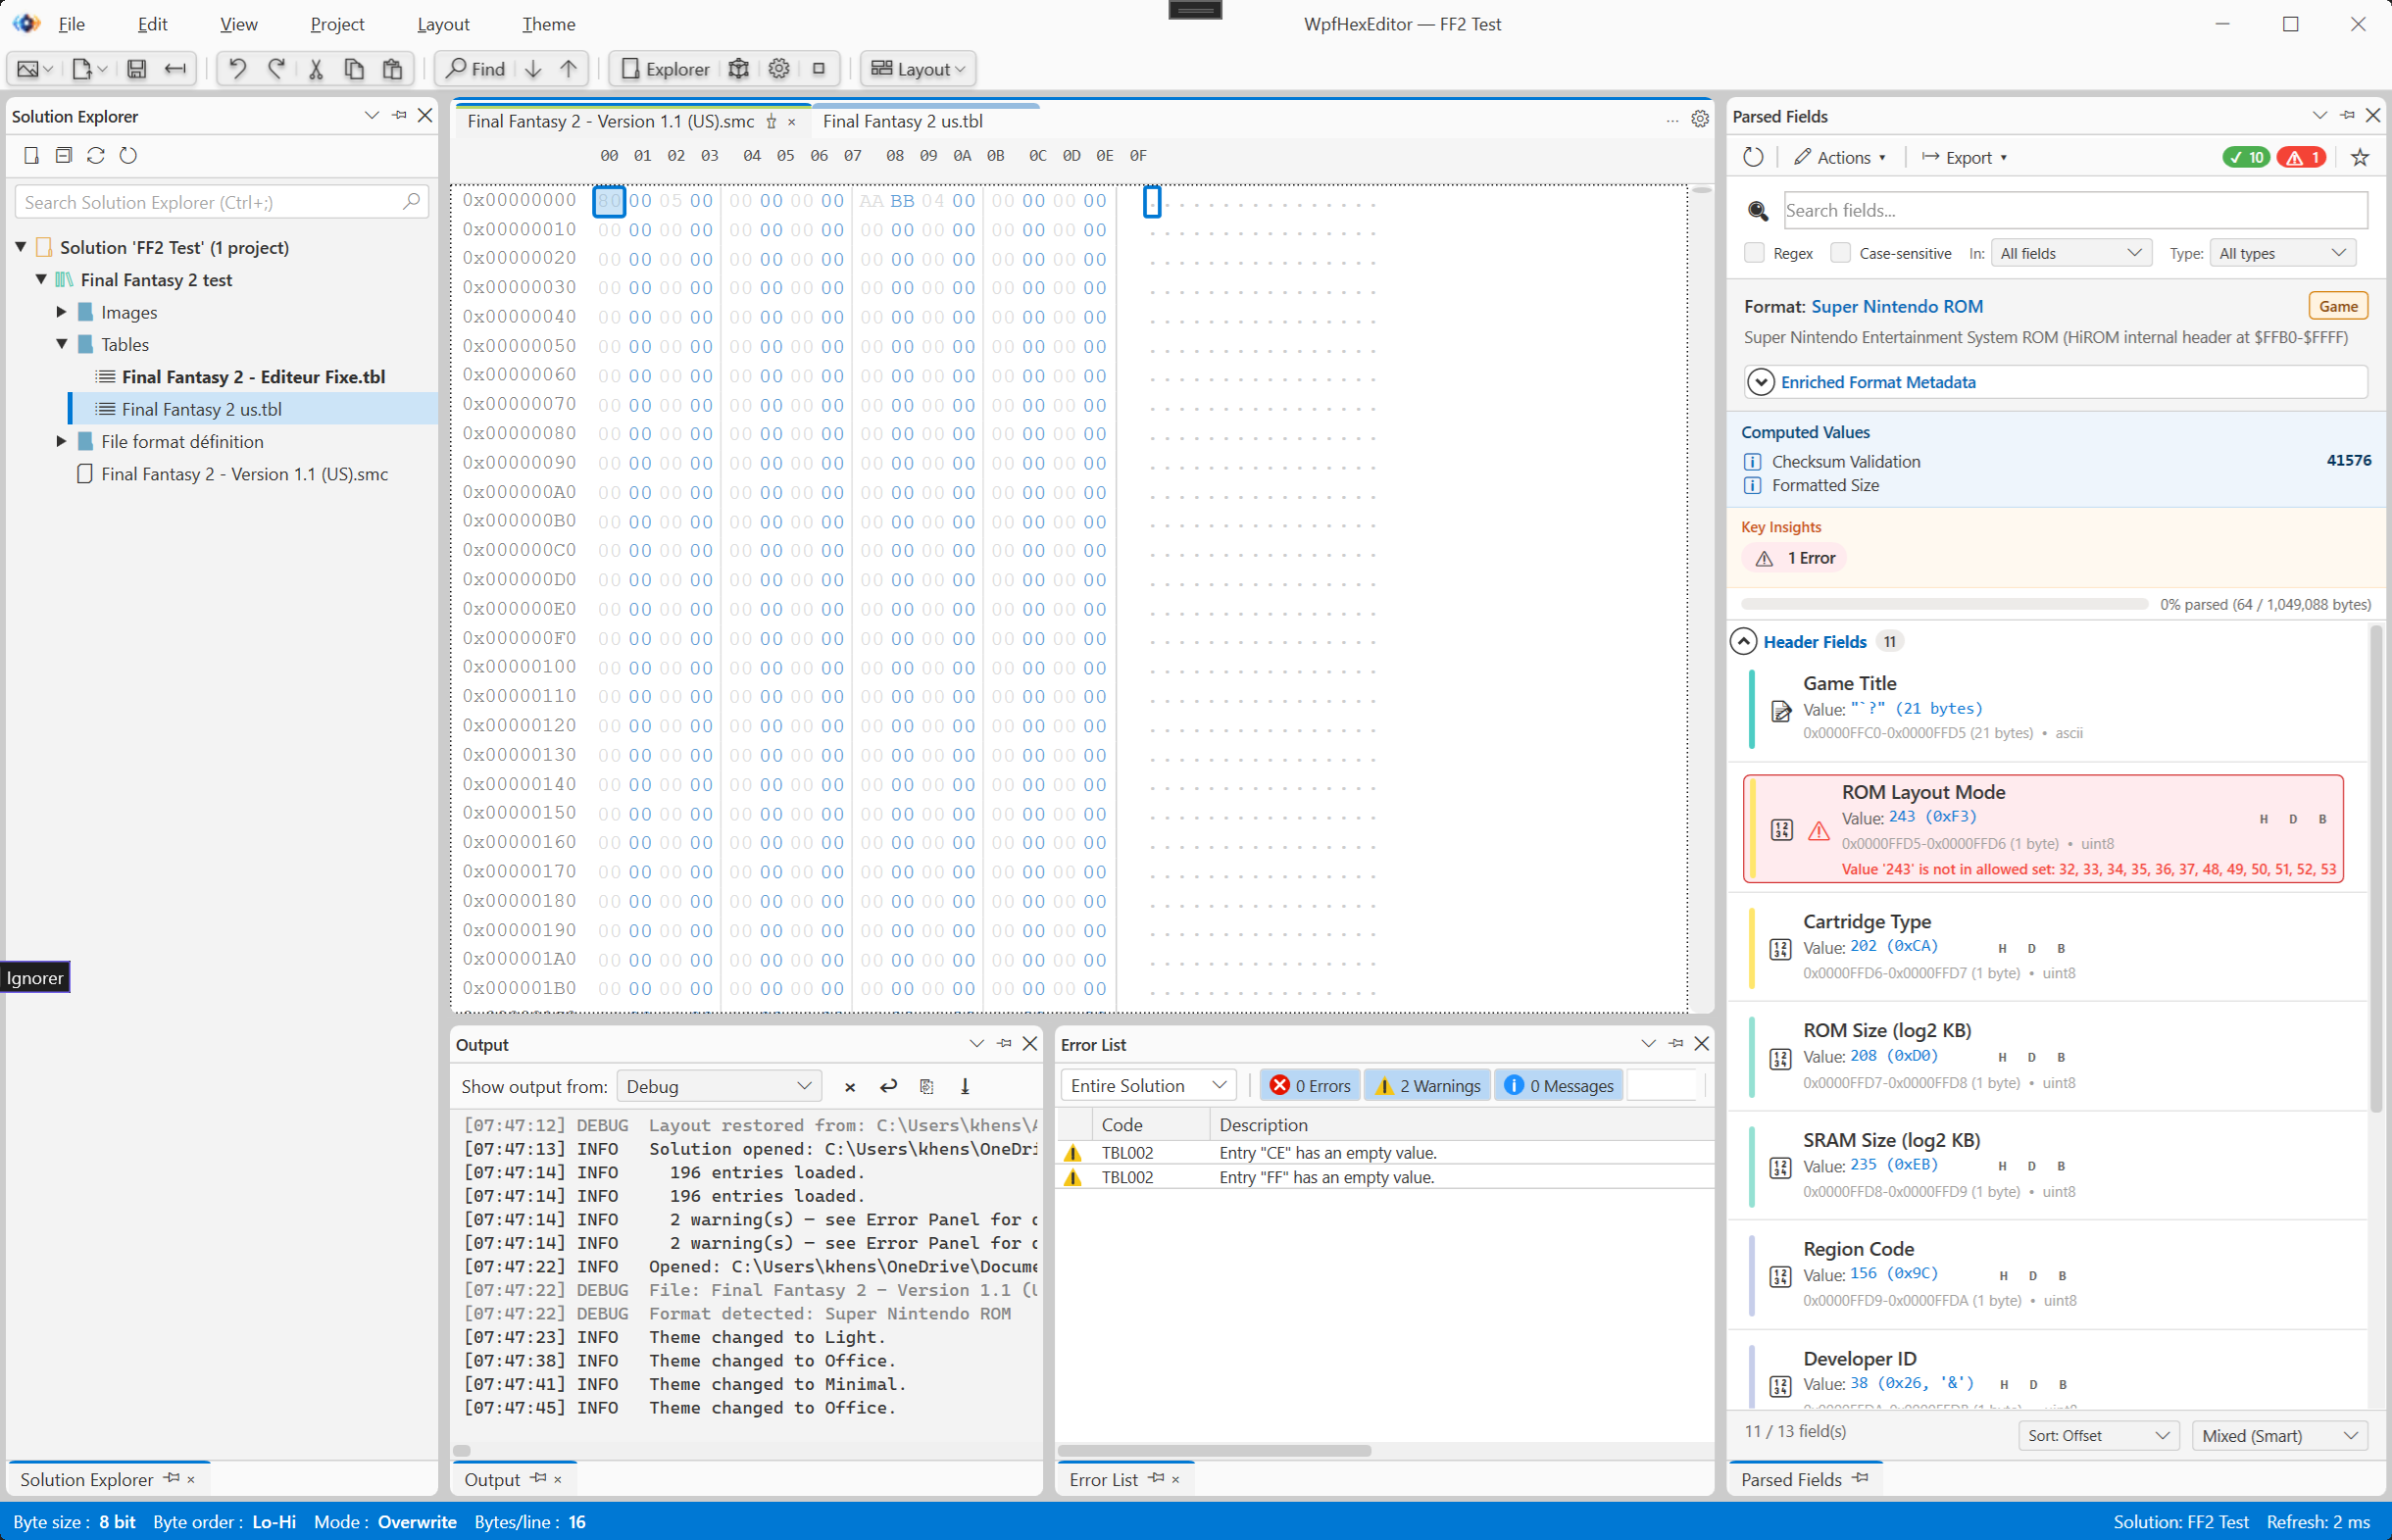Open the Project menu
This screenshot has height=1540, width=2392.
tap(337, 24)
